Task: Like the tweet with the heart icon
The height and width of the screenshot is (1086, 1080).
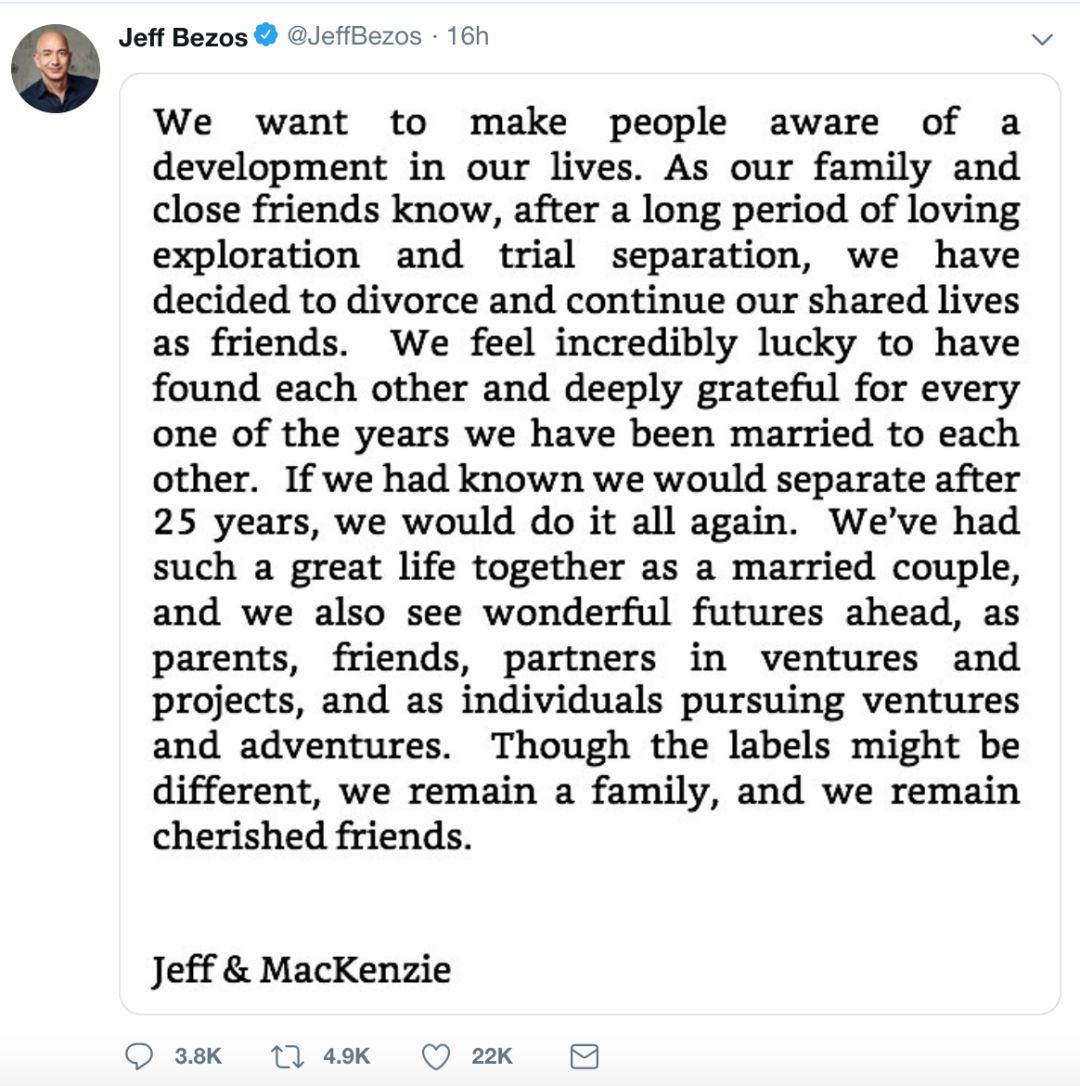Action: pos(436,1056)
